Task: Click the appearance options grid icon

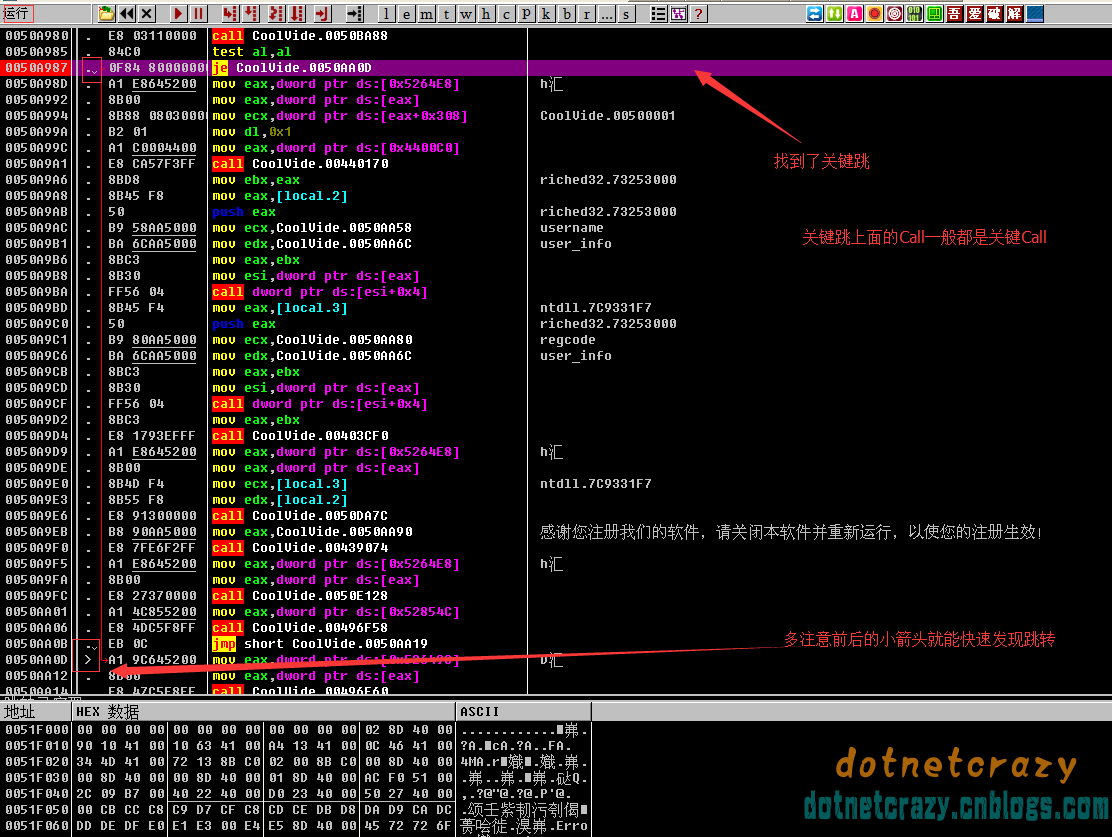Action: tap(679, 13)
